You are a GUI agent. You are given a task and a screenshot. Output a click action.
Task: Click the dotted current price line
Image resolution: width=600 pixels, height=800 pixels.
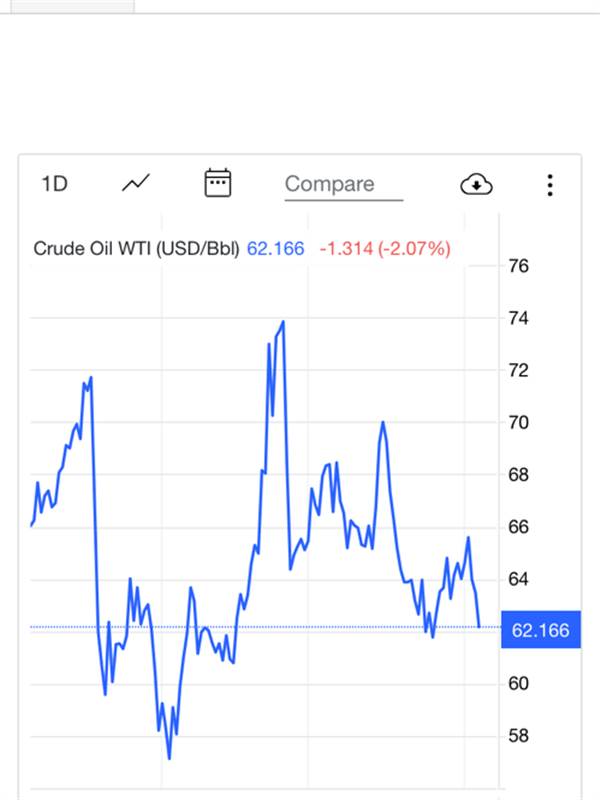[x=263, y=627]
